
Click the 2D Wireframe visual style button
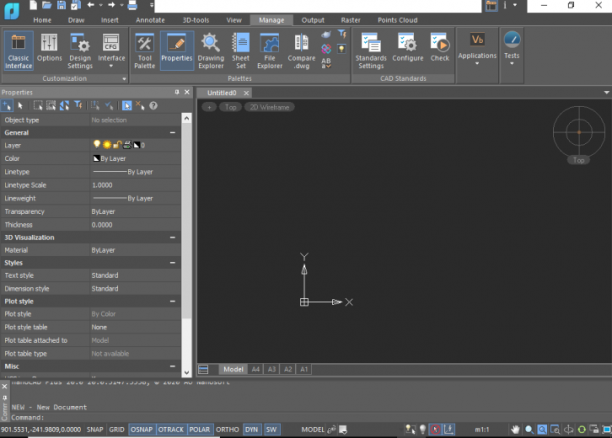click(269, 107)
